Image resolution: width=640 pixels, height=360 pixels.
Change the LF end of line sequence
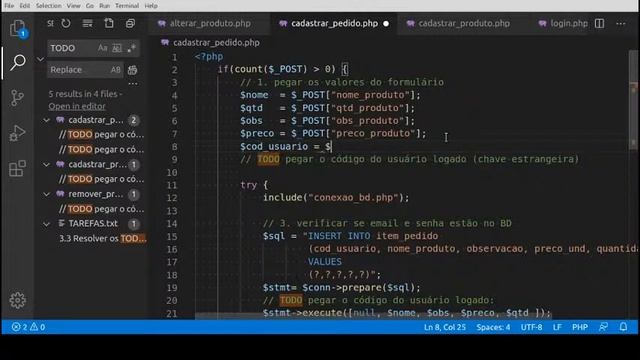[x=557, y=327]
